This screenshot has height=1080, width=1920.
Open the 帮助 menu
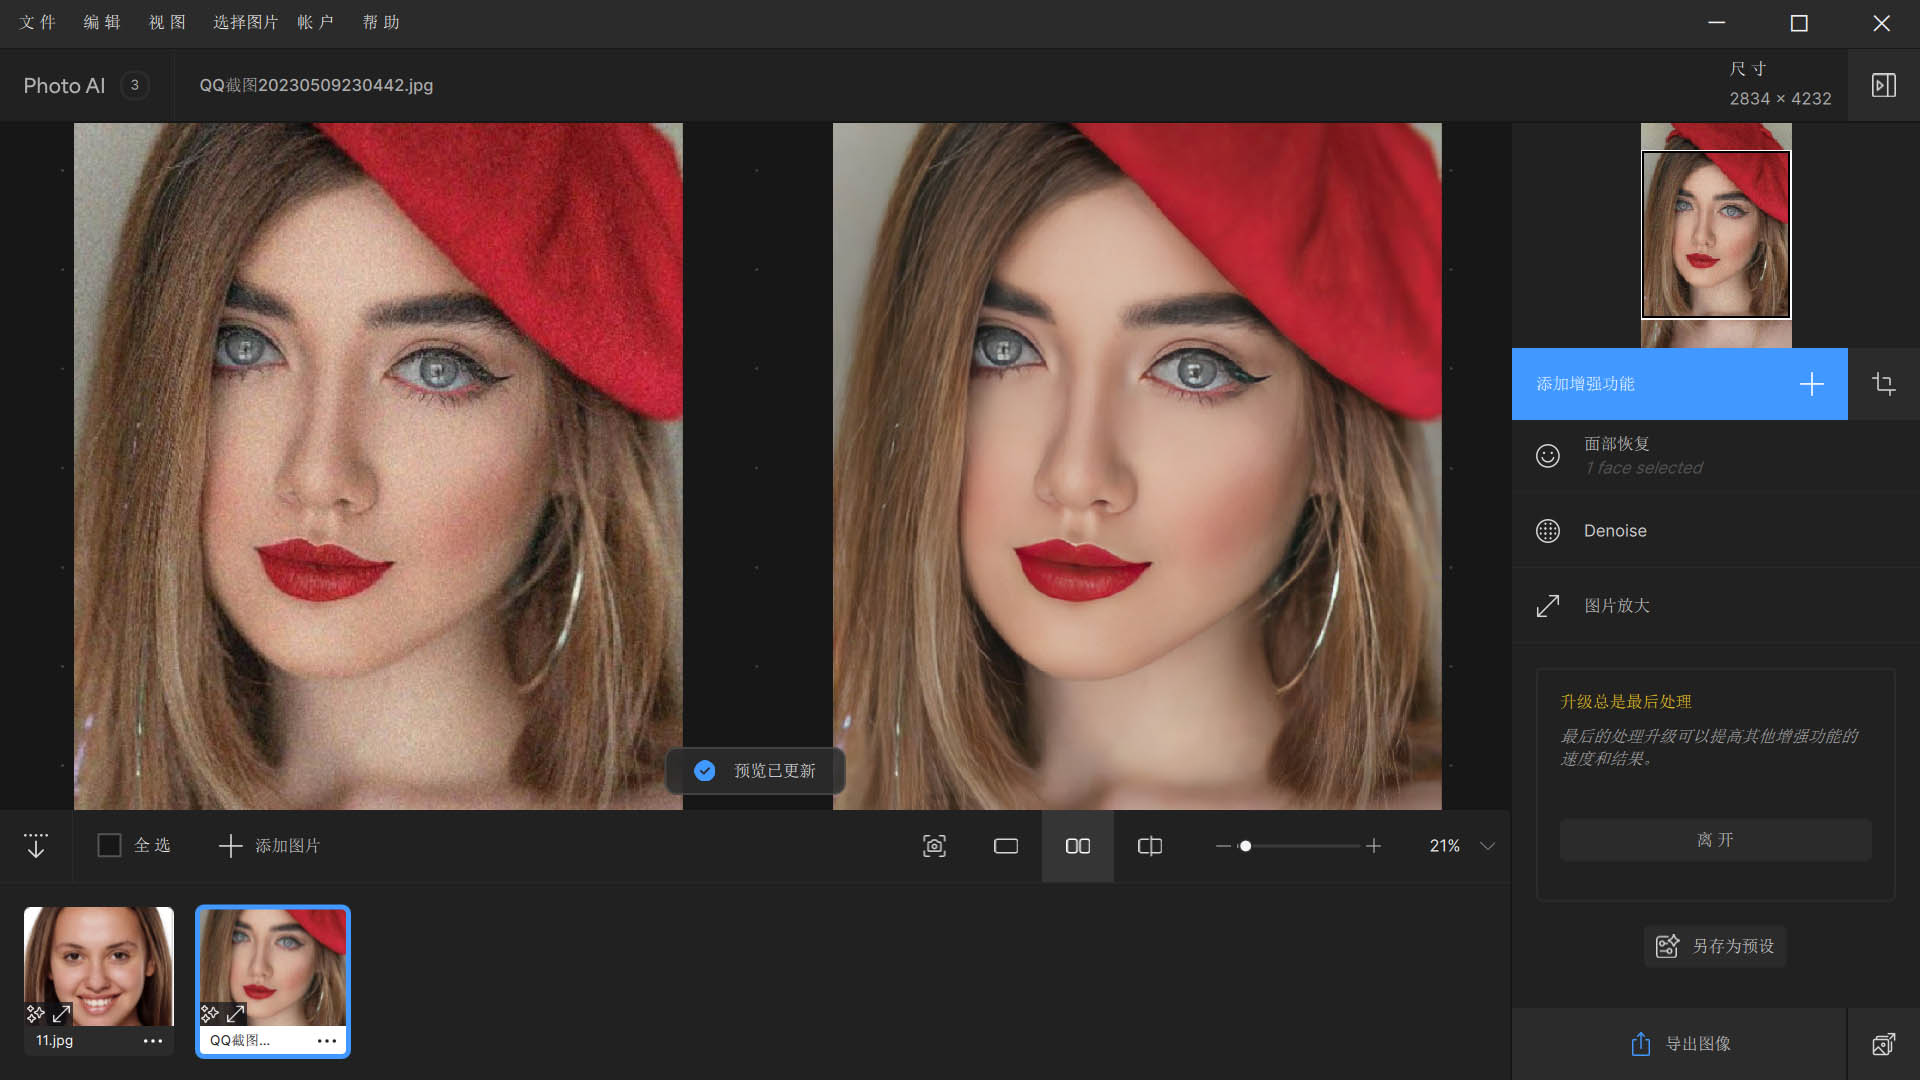[x=381, y=22]
